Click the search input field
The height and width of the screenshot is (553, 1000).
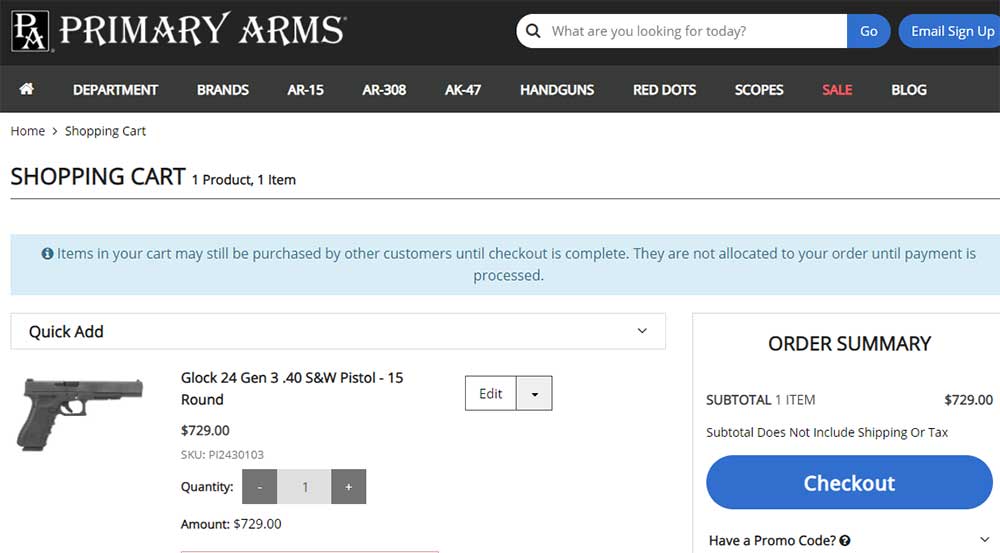pyautogui.click(x=695, y=31)
